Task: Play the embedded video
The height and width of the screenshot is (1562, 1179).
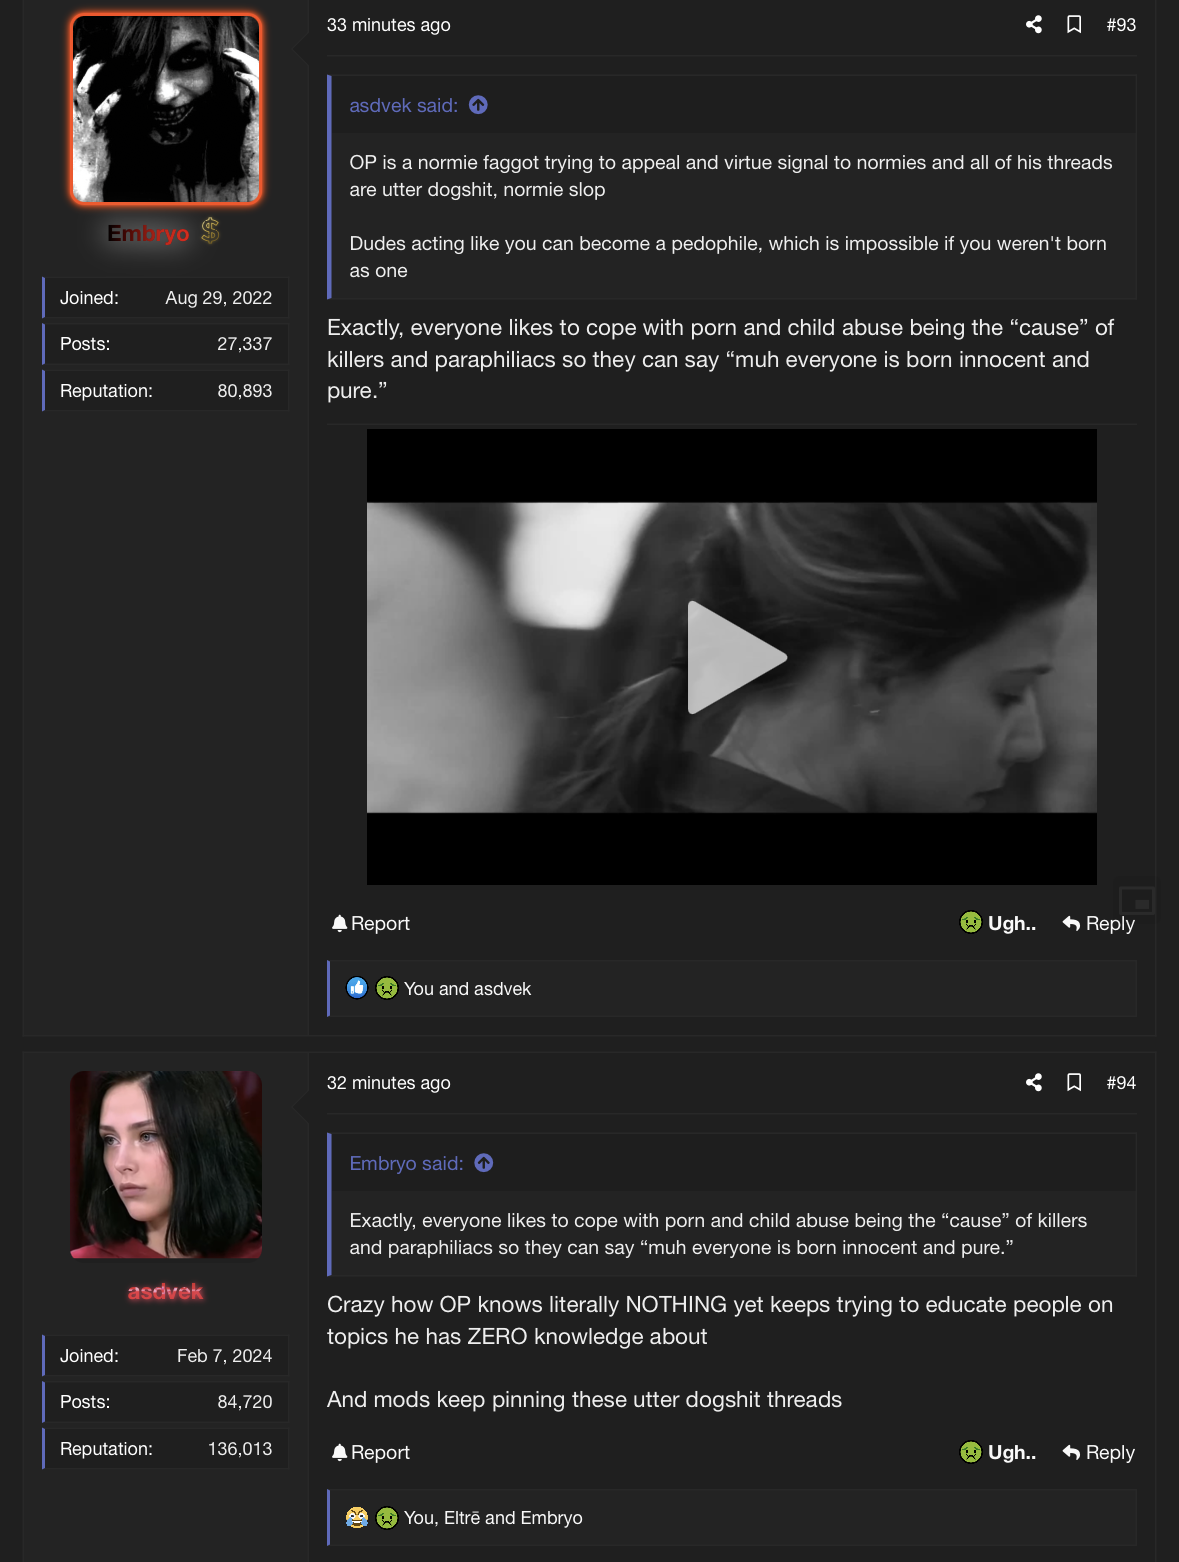Action: tap(737, 657)
